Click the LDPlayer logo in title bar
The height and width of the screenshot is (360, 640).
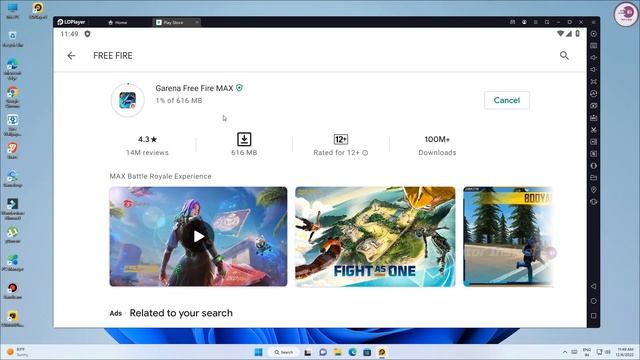point(71,22)
